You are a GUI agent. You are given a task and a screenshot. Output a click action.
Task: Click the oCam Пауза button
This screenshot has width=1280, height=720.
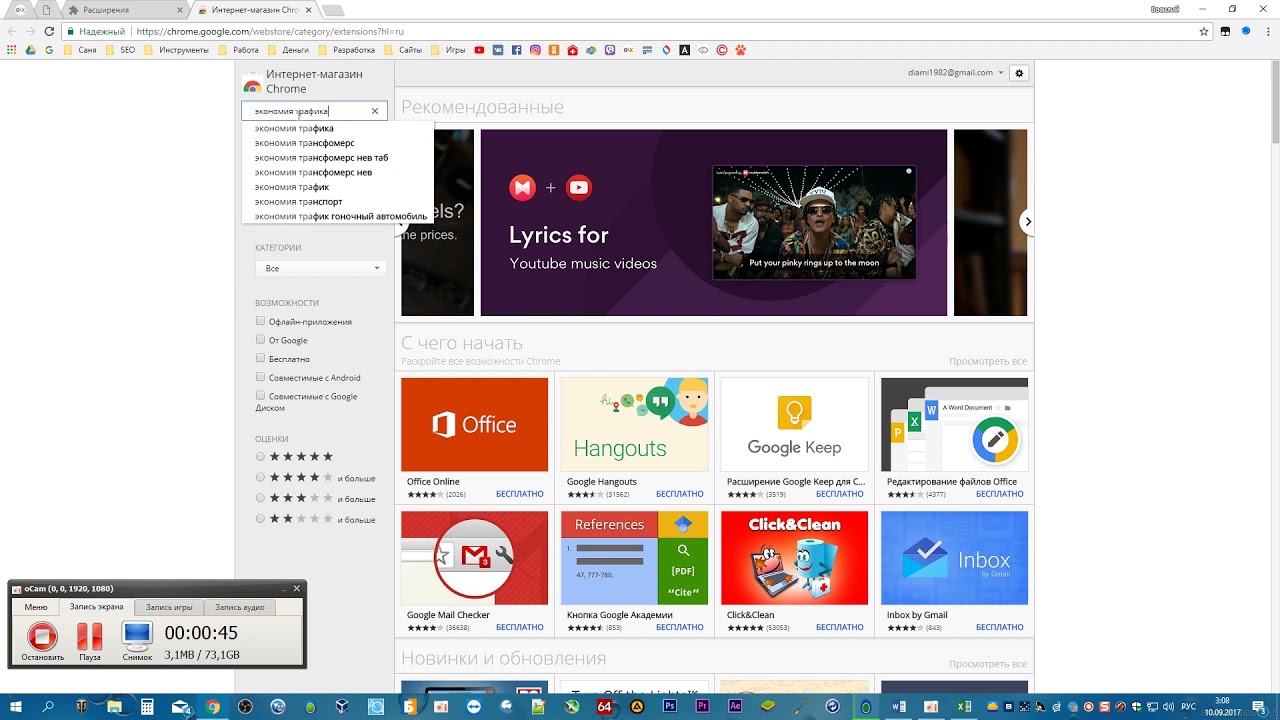point(90,640)
